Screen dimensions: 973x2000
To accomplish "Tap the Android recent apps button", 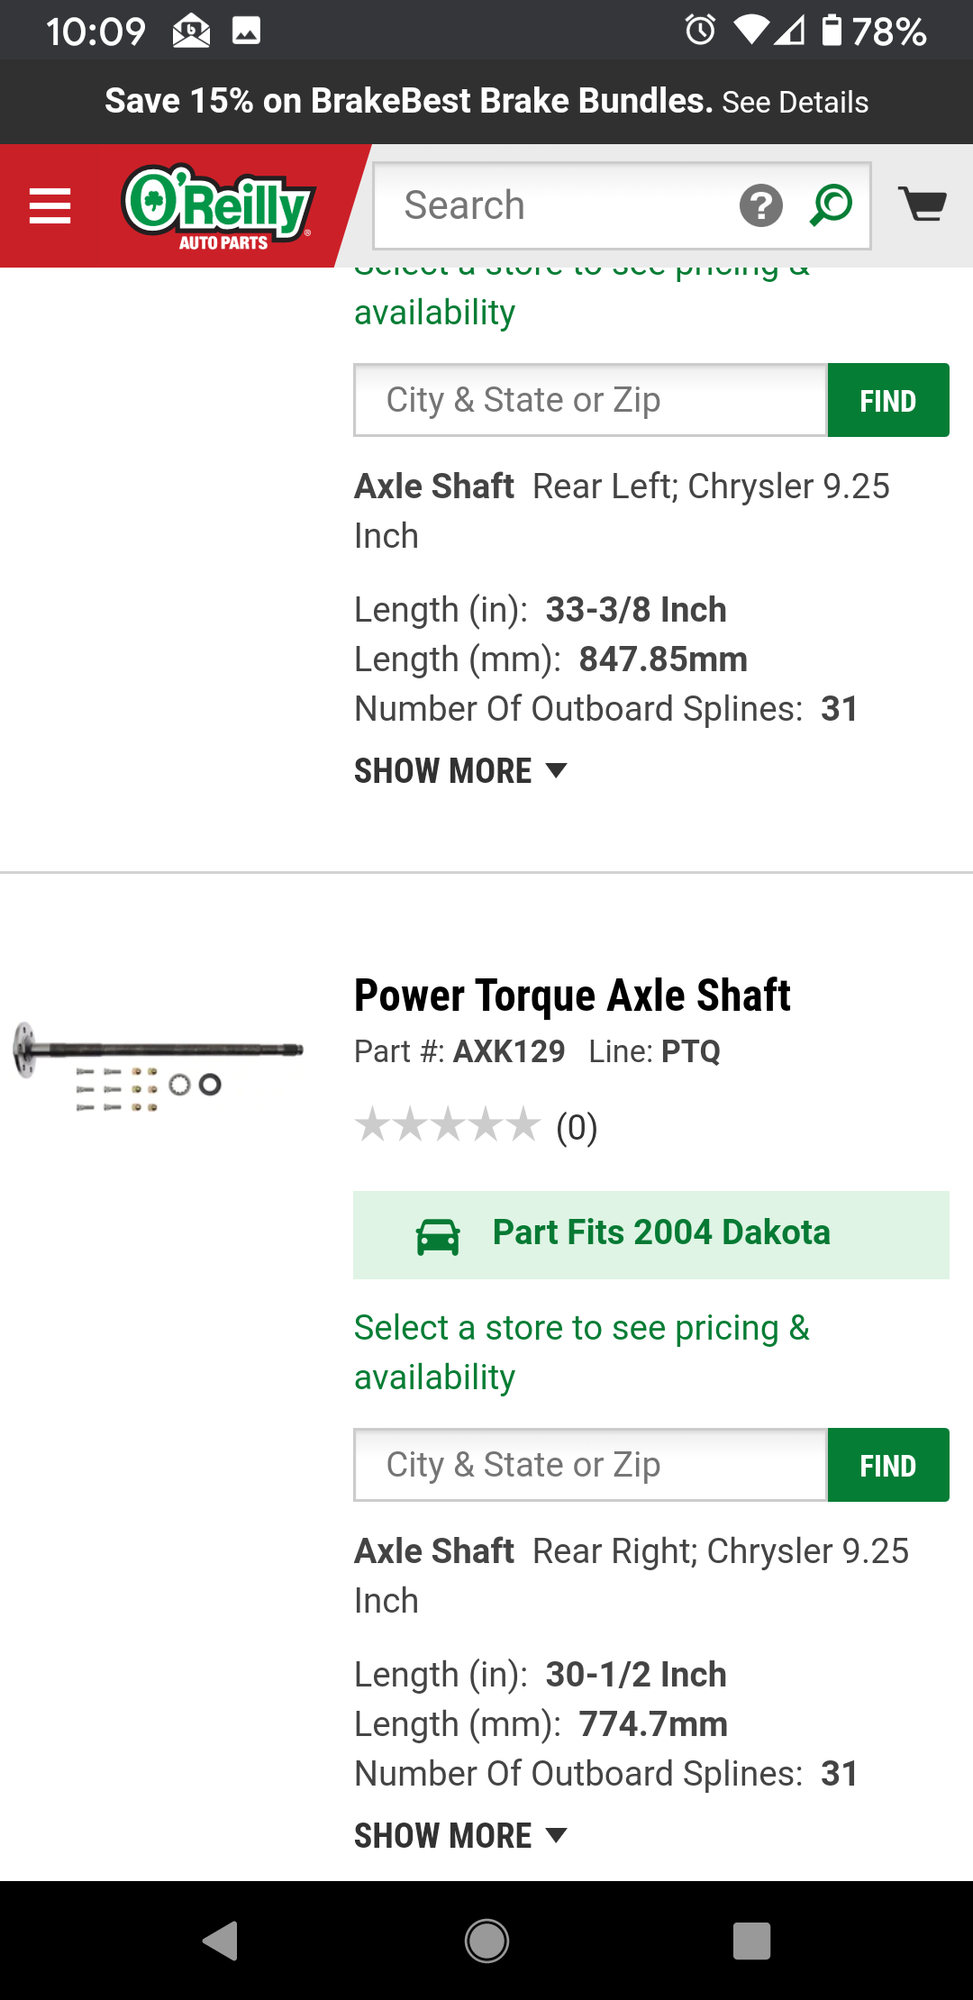I will [x=751, y=1941].
